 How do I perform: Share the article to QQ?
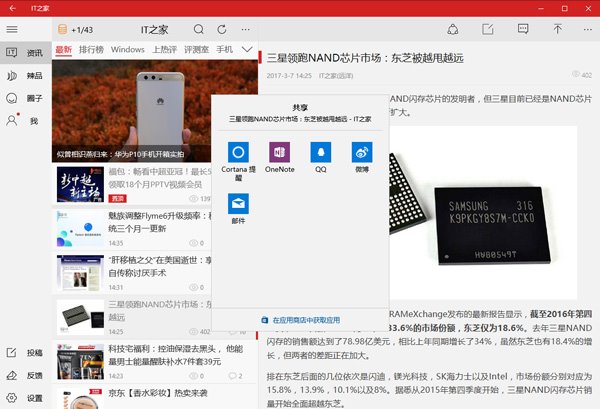coord(321,157)
